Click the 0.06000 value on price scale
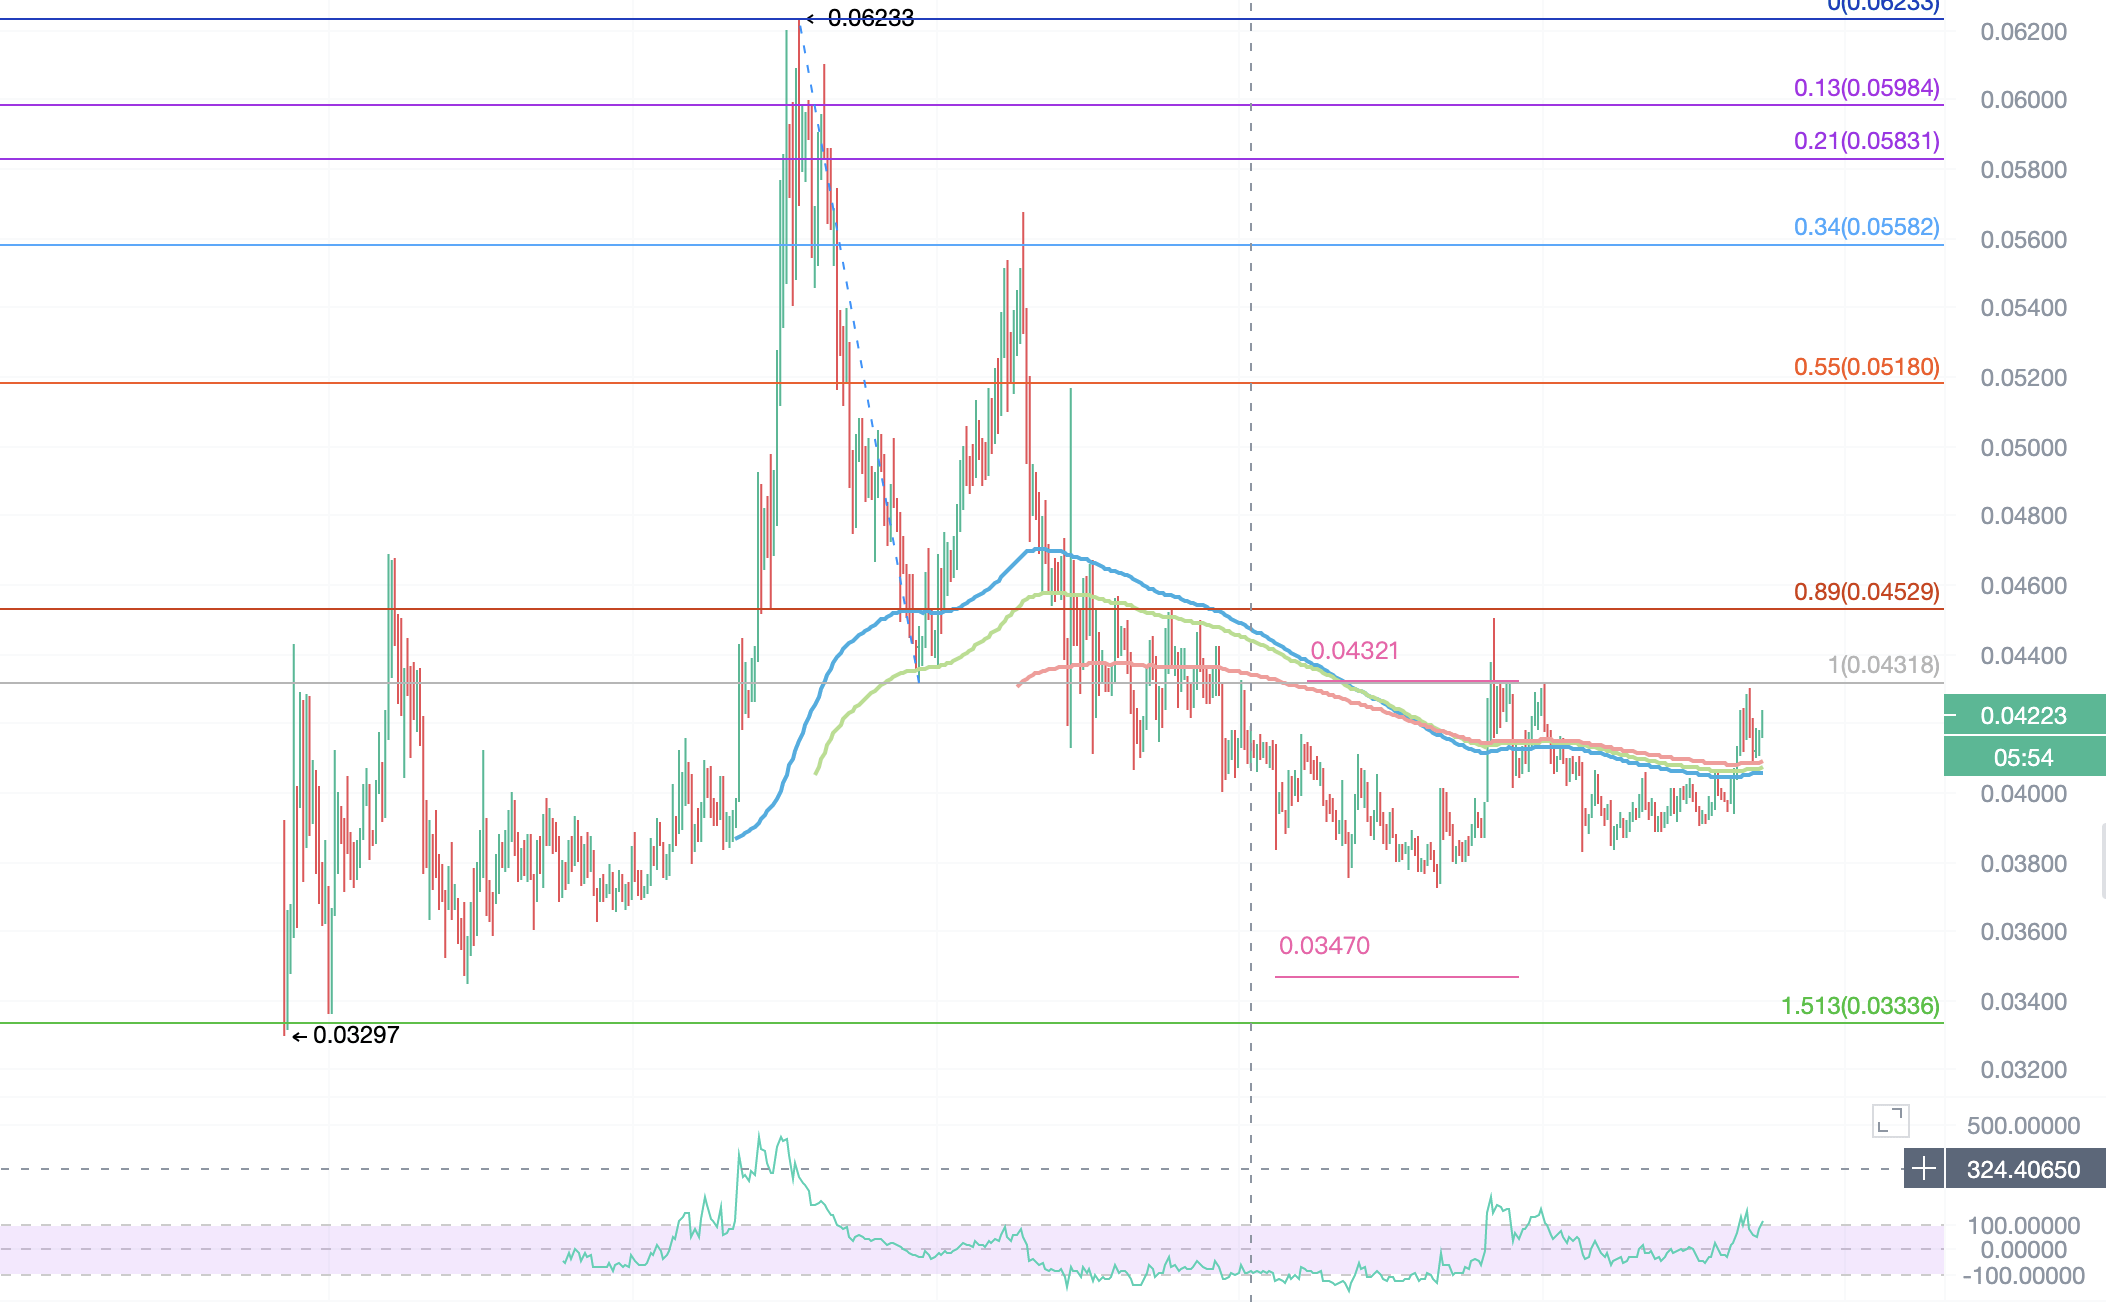Screen dimensions: 2106x1302 [2023, 100]
